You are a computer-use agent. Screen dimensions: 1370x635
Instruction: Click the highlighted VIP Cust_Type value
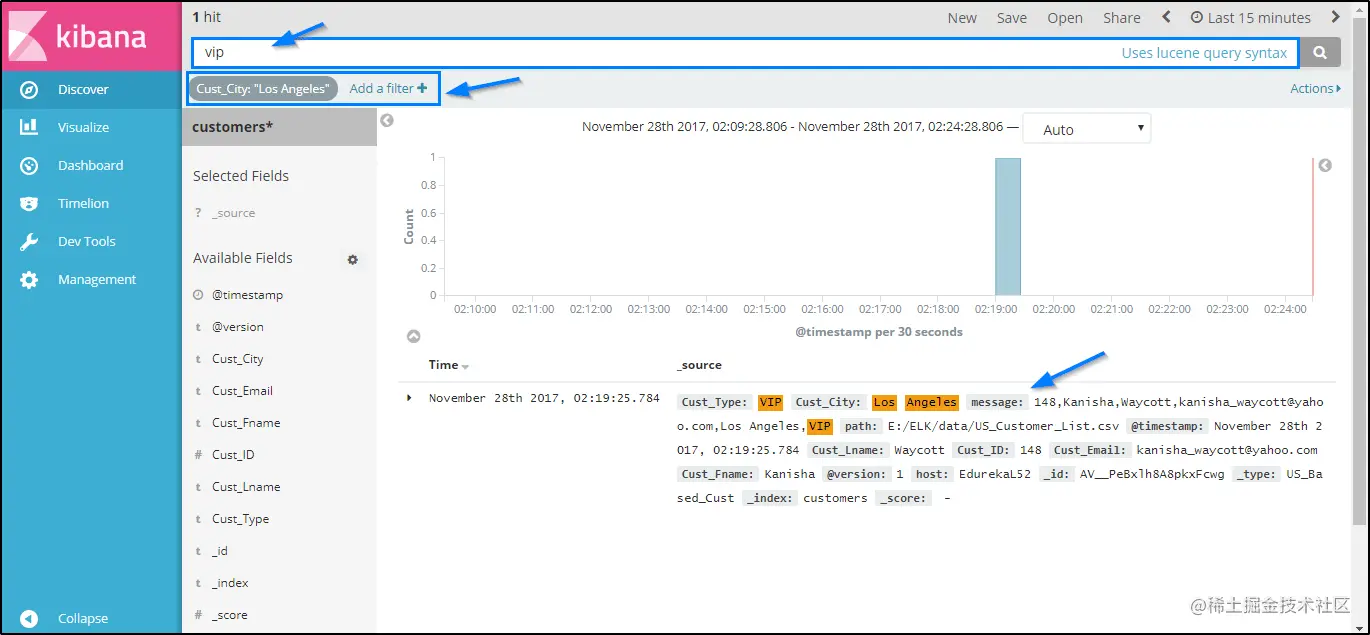coord(770,402)
